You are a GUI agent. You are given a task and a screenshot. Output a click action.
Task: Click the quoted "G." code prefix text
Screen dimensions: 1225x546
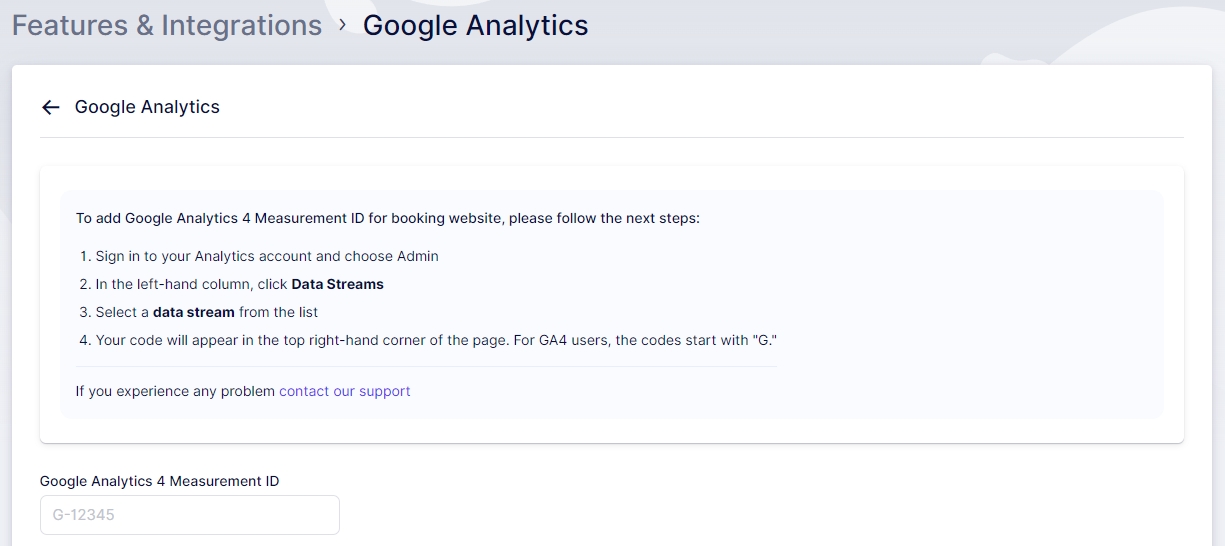765,340
